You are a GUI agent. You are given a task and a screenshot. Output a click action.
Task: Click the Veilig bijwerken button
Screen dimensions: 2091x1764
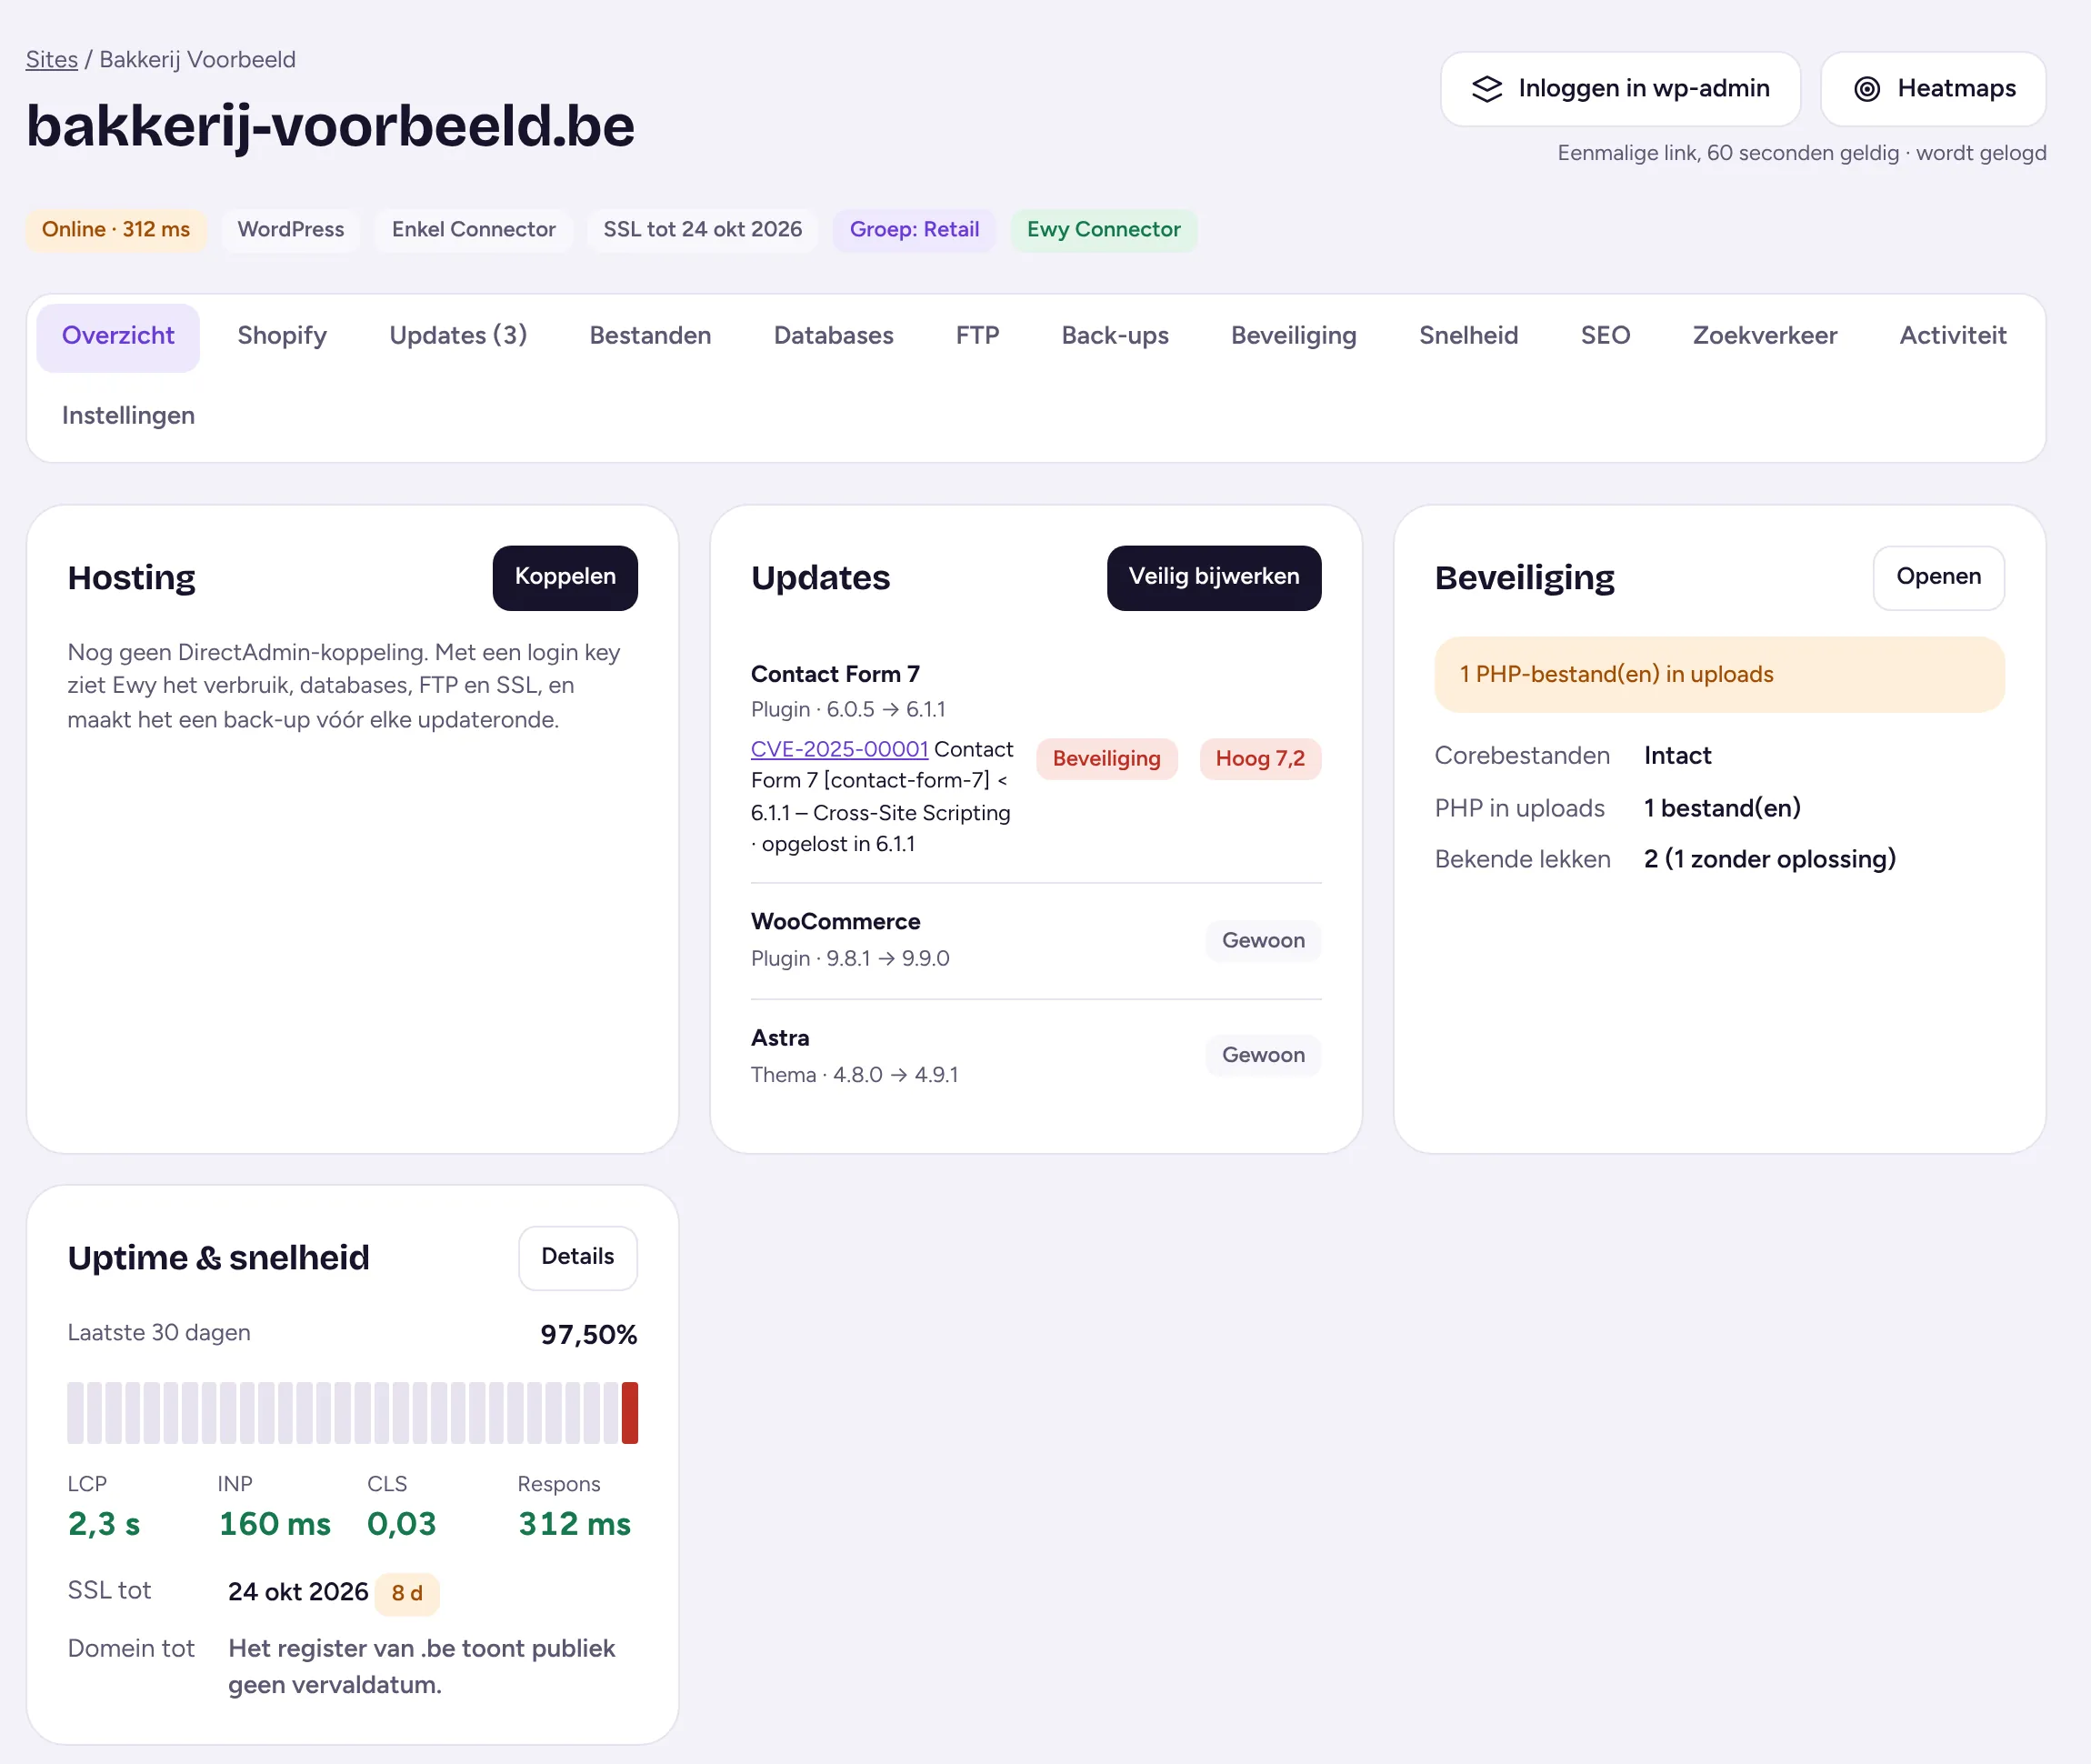tap(1214, 577)
